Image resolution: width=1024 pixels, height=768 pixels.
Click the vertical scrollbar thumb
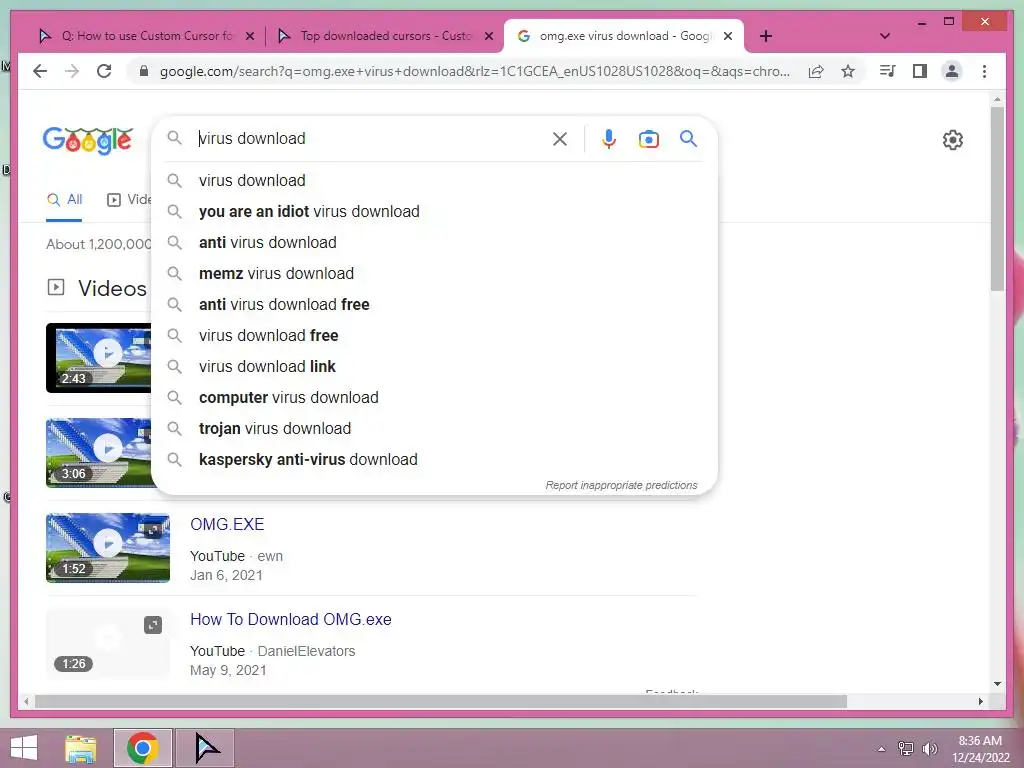(x=997, y=199)
